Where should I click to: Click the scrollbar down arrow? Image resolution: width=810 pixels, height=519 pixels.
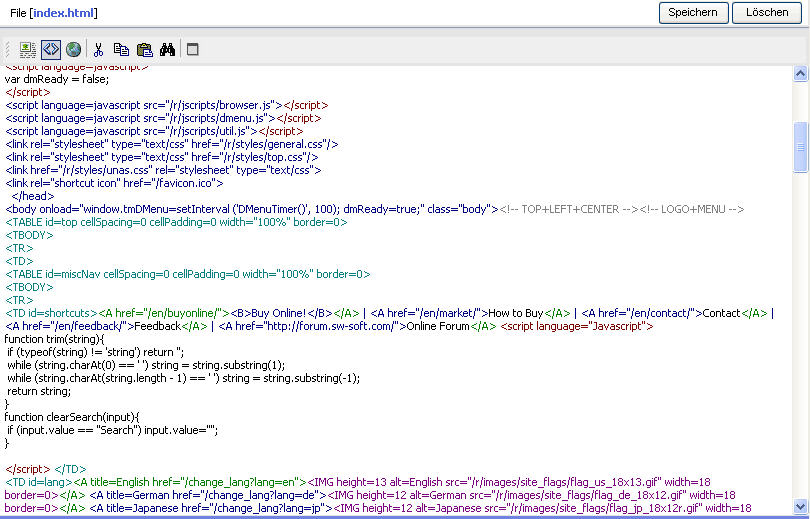tap(800, 506)
